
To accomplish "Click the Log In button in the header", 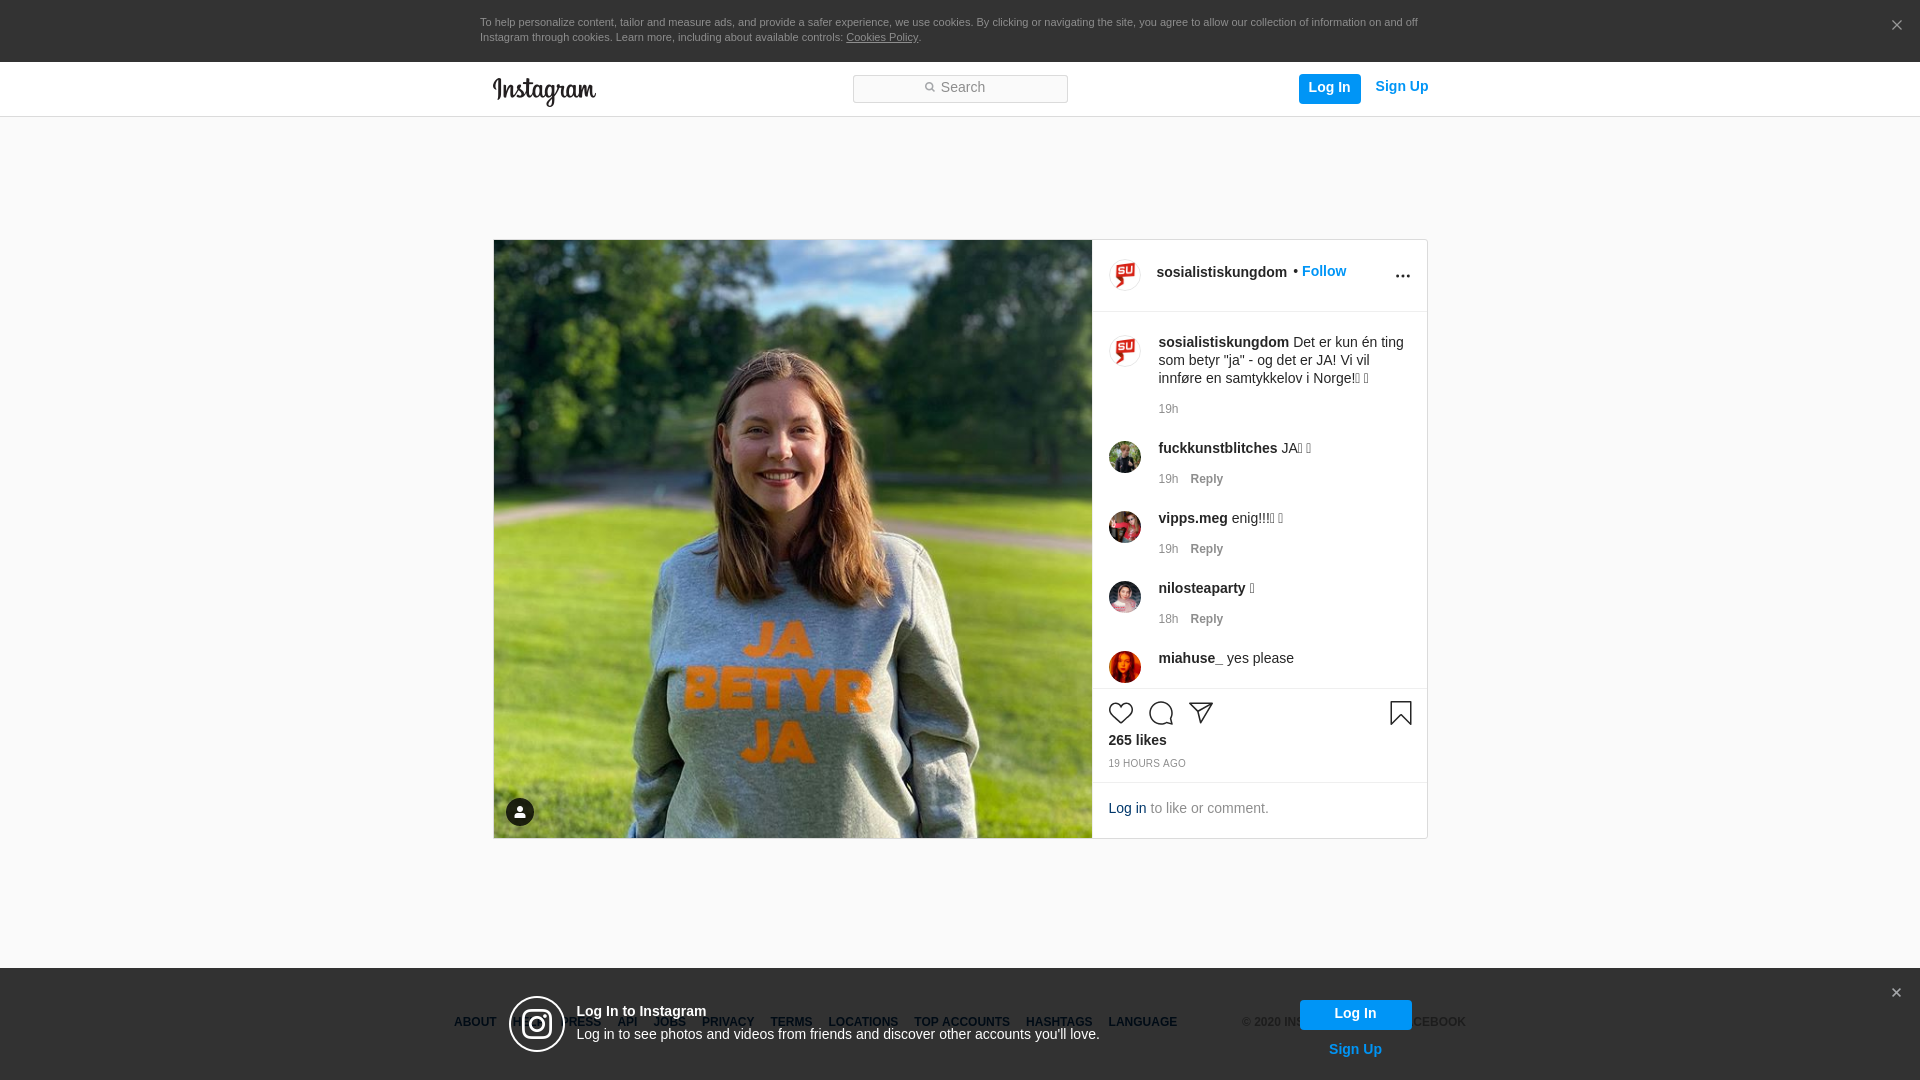I will 1329,88.
